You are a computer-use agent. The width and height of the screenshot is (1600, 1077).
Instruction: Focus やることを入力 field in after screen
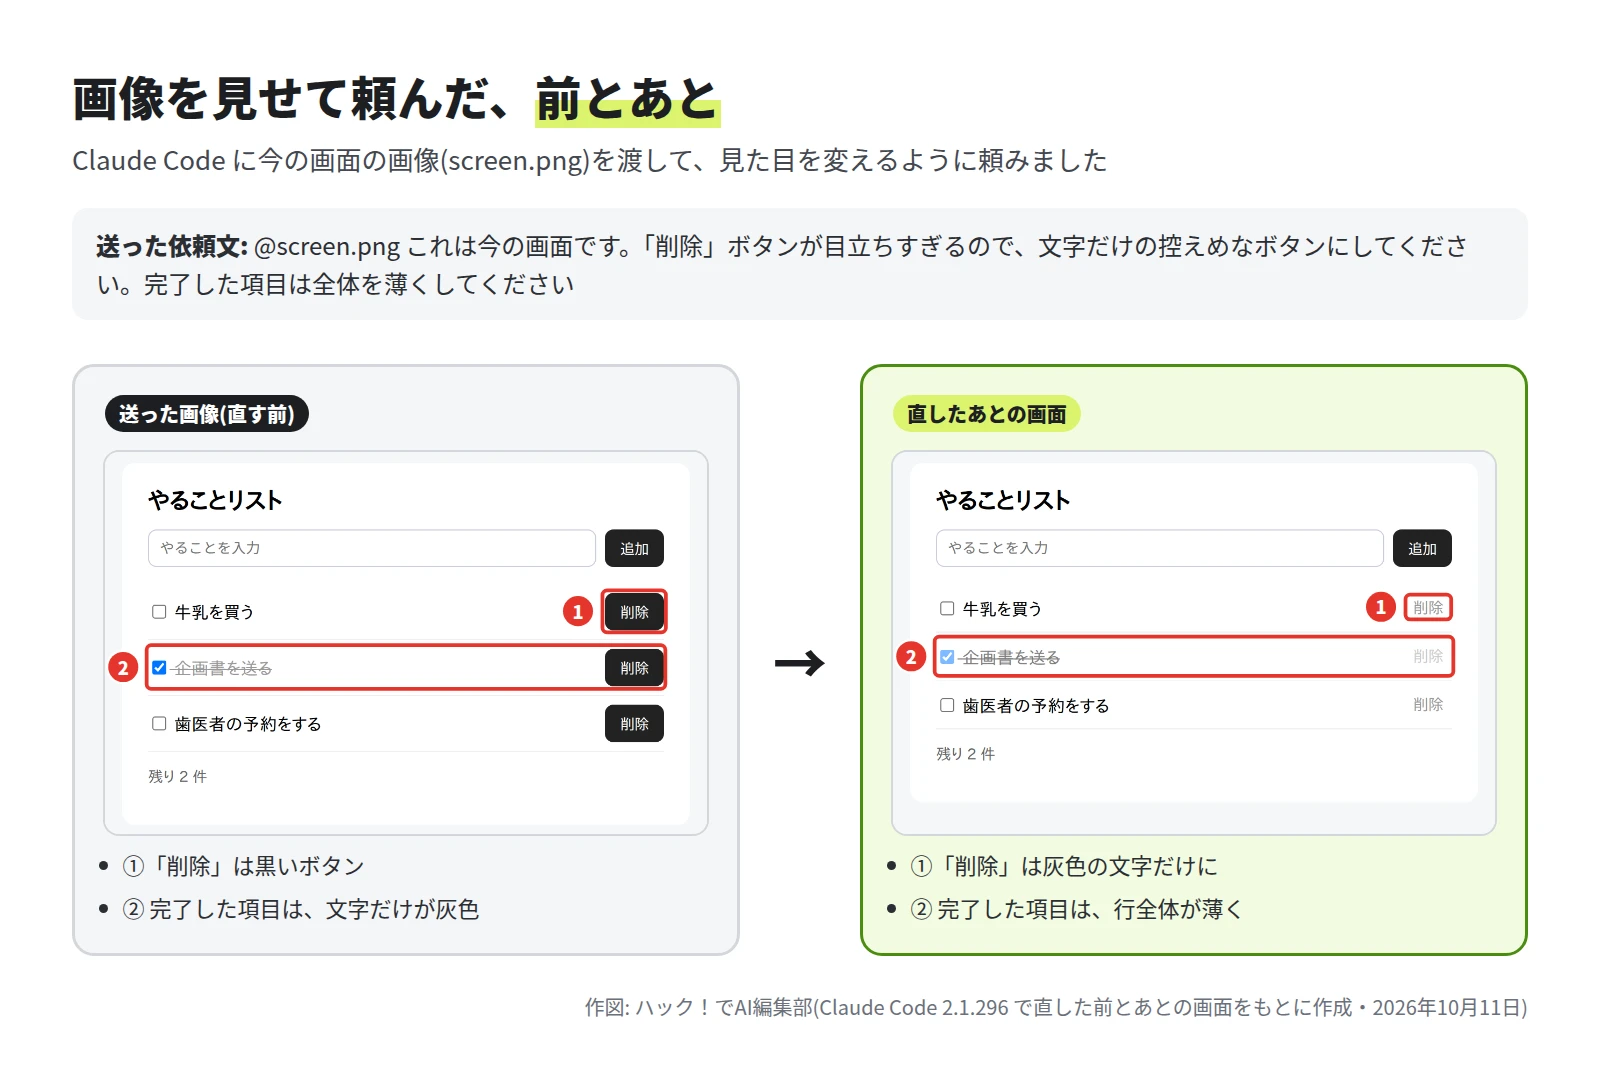pos(1160,549)
